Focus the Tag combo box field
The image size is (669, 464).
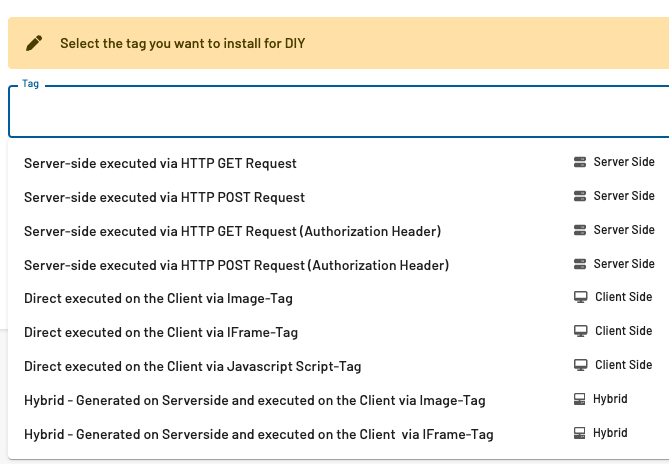click(x=339, y=111)
